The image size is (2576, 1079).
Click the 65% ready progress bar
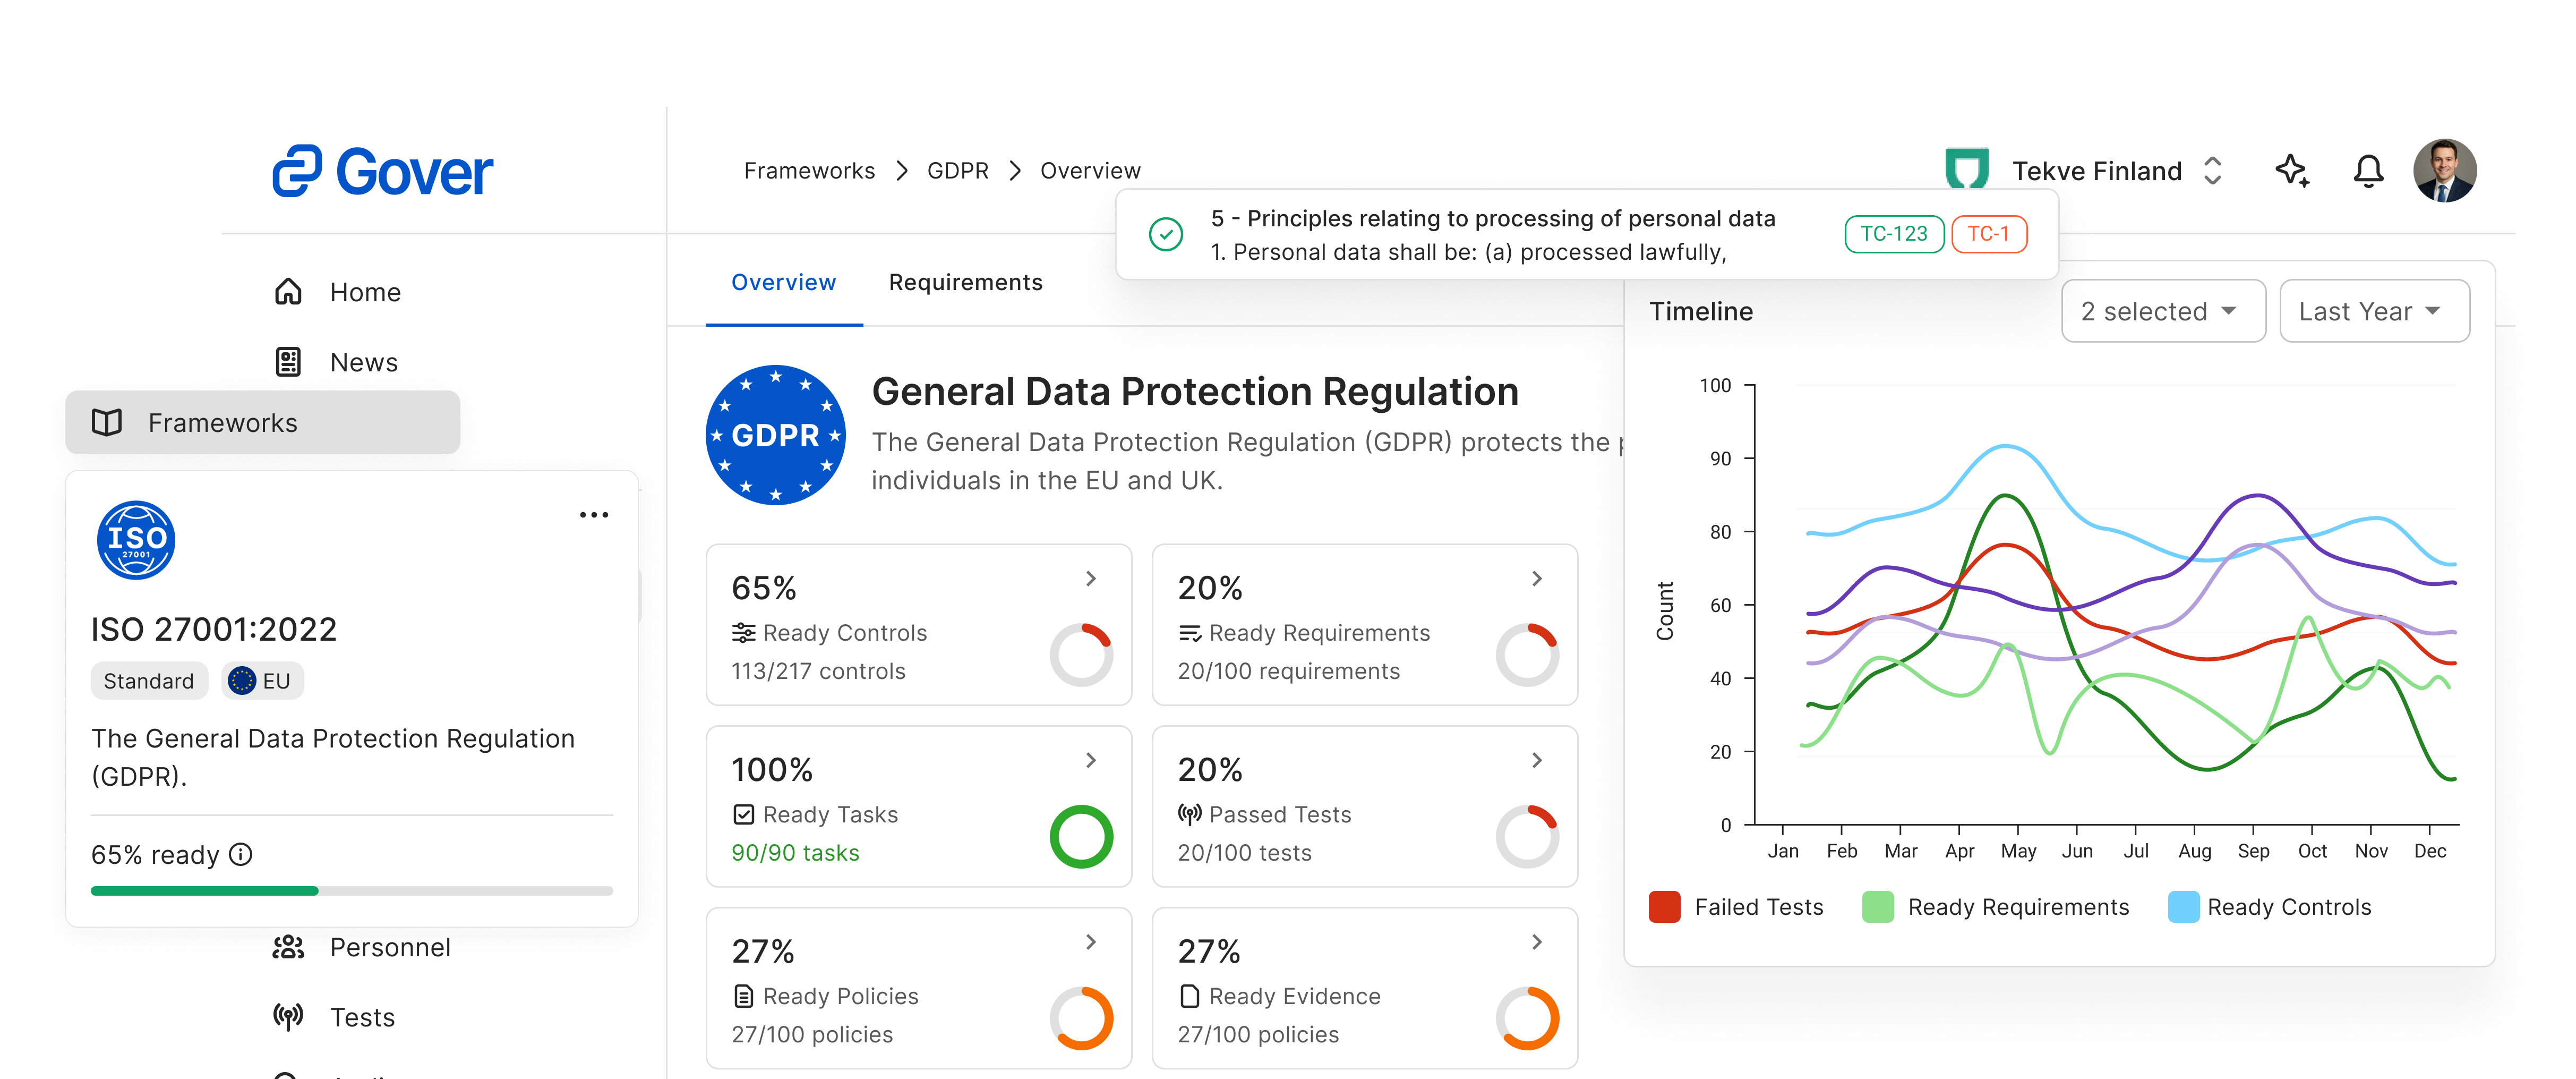click(x=351, y=890)
